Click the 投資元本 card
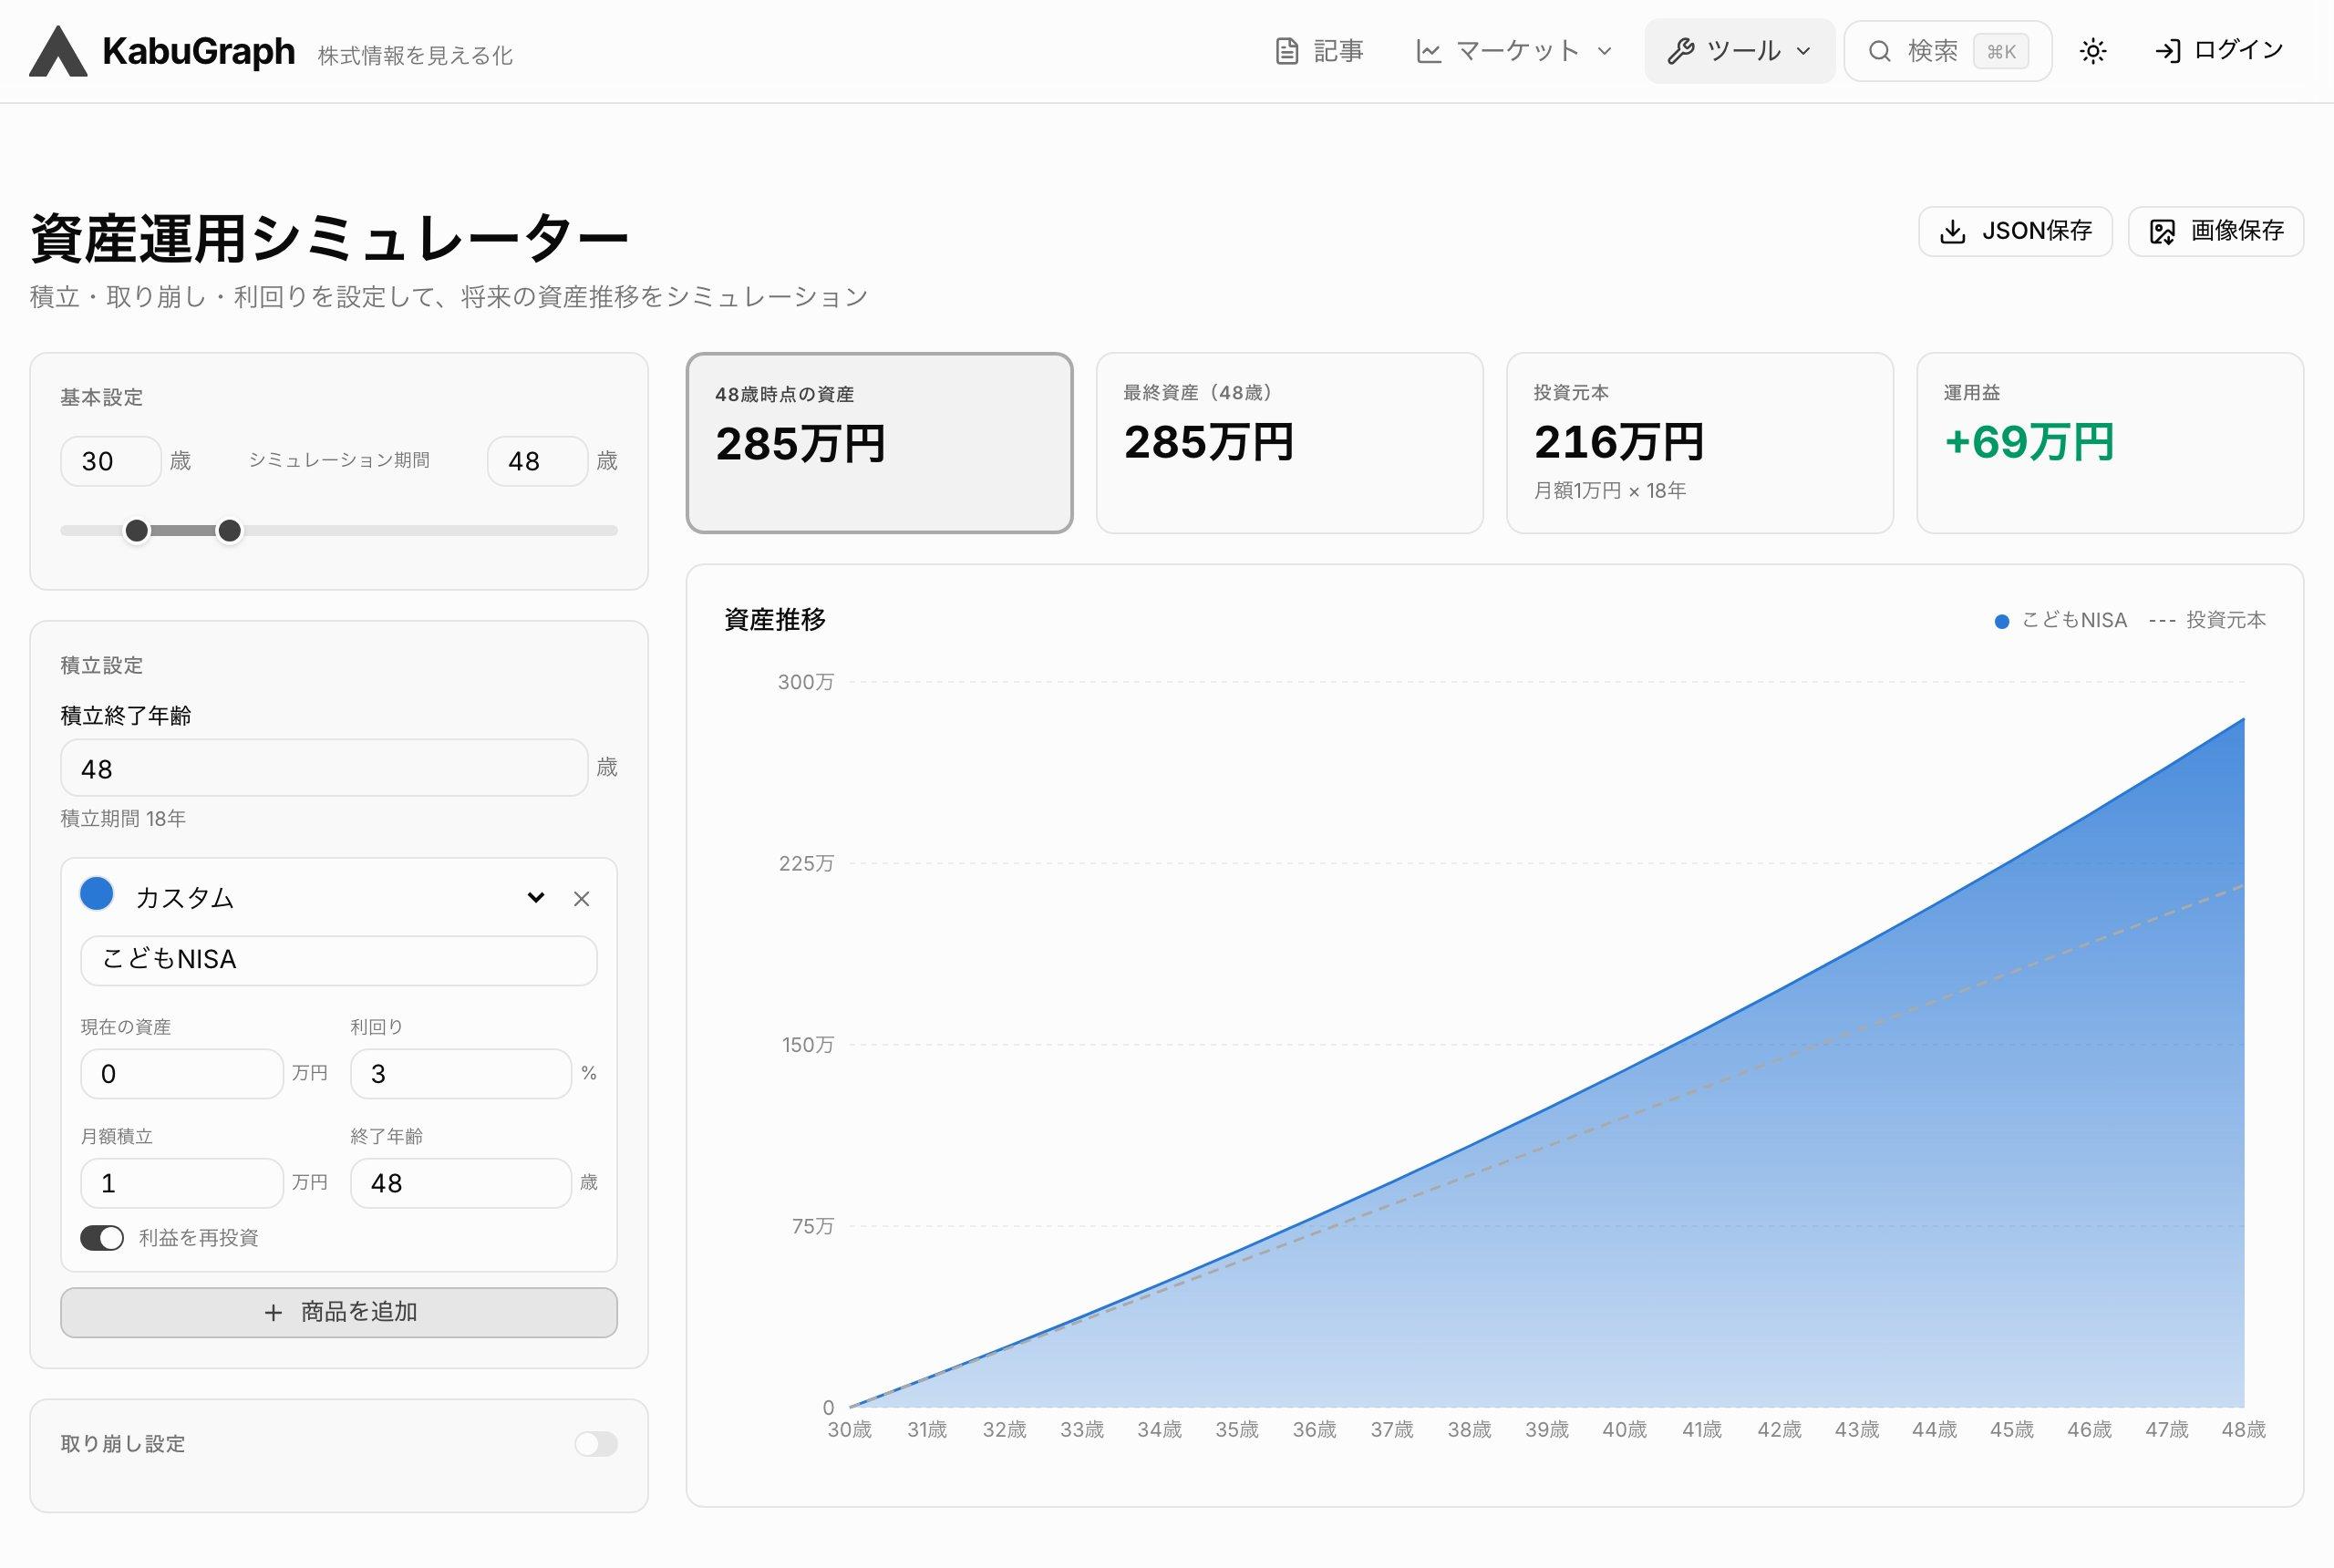Image resolution: width=2334 pixels, height=1568 pixels. (1700, 443)
